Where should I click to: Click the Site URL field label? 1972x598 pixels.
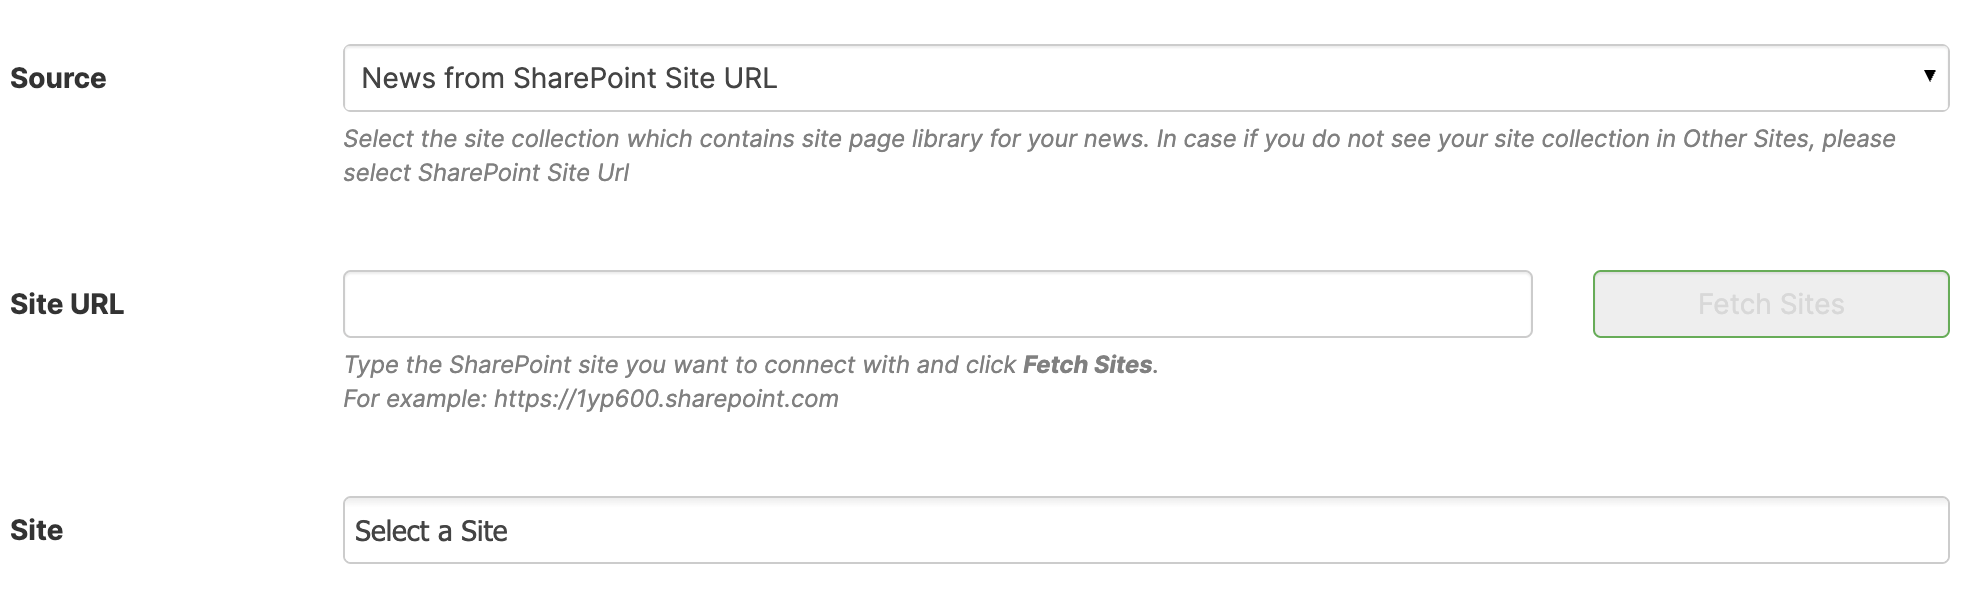pos(66,304)
